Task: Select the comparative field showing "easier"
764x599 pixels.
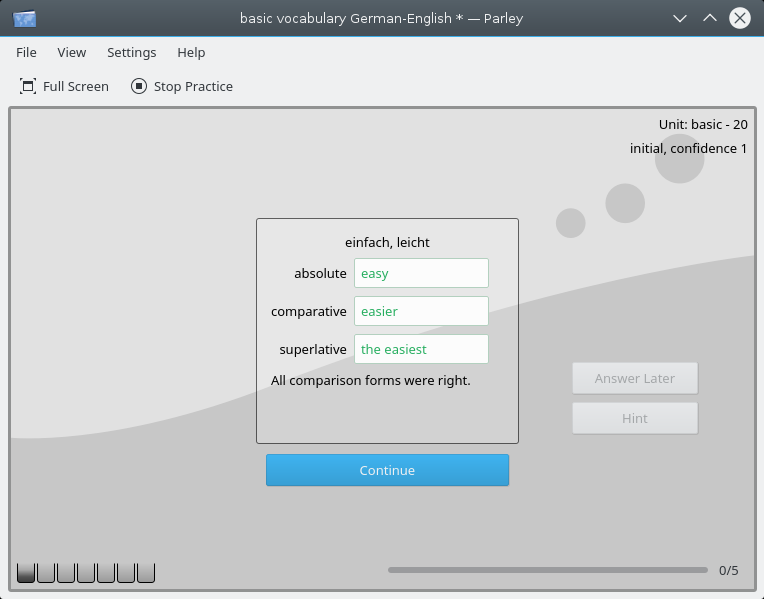Action: 421,311
